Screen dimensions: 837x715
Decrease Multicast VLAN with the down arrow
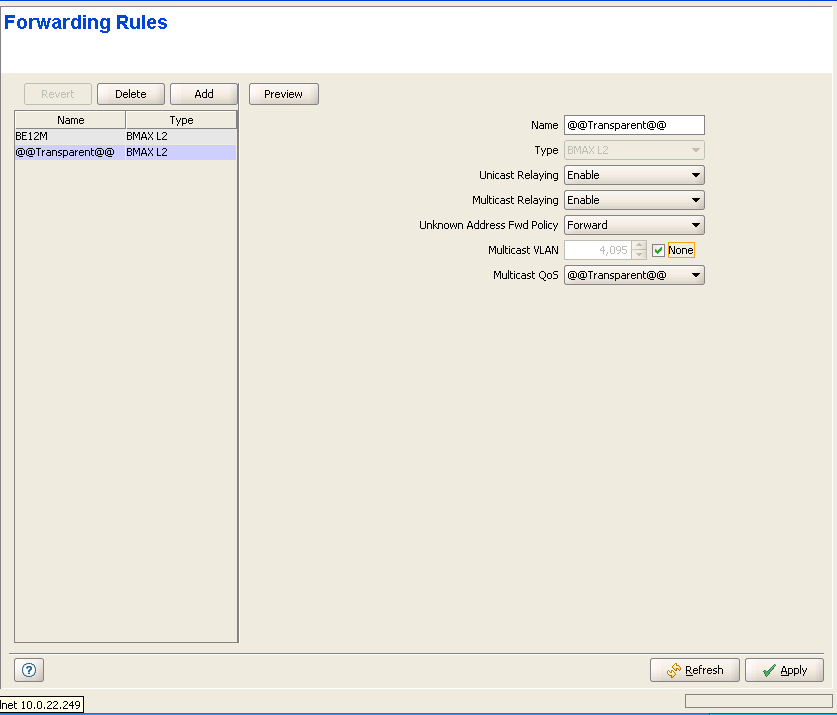pyautogui.click(x=640, y=255)
